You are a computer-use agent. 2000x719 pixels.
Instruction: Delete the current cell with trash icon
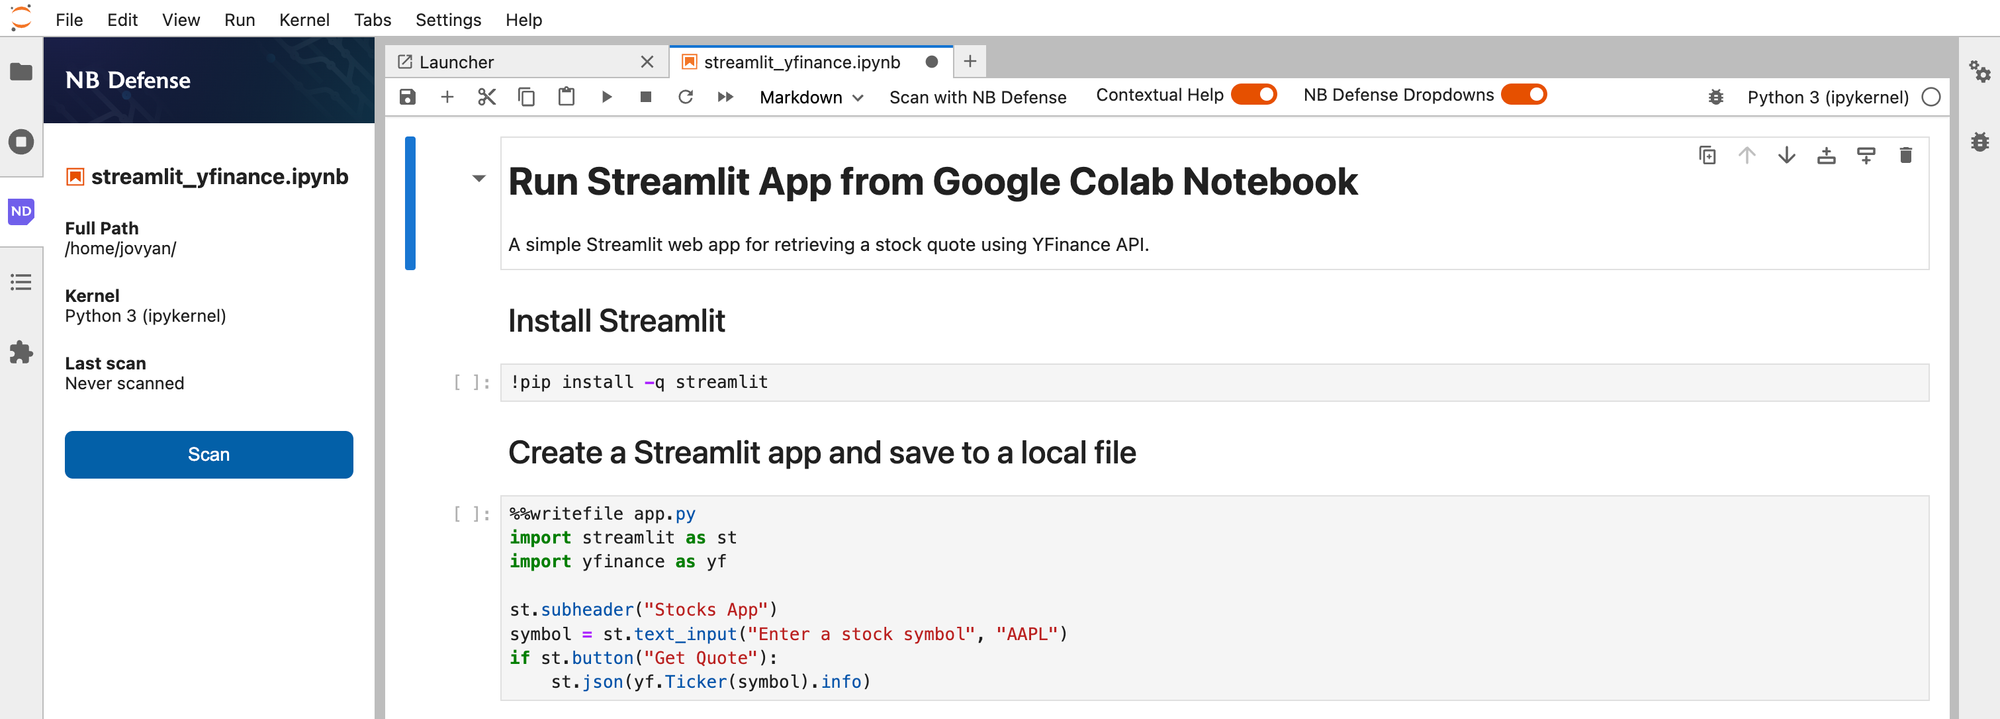click(x=1906, y=155)
